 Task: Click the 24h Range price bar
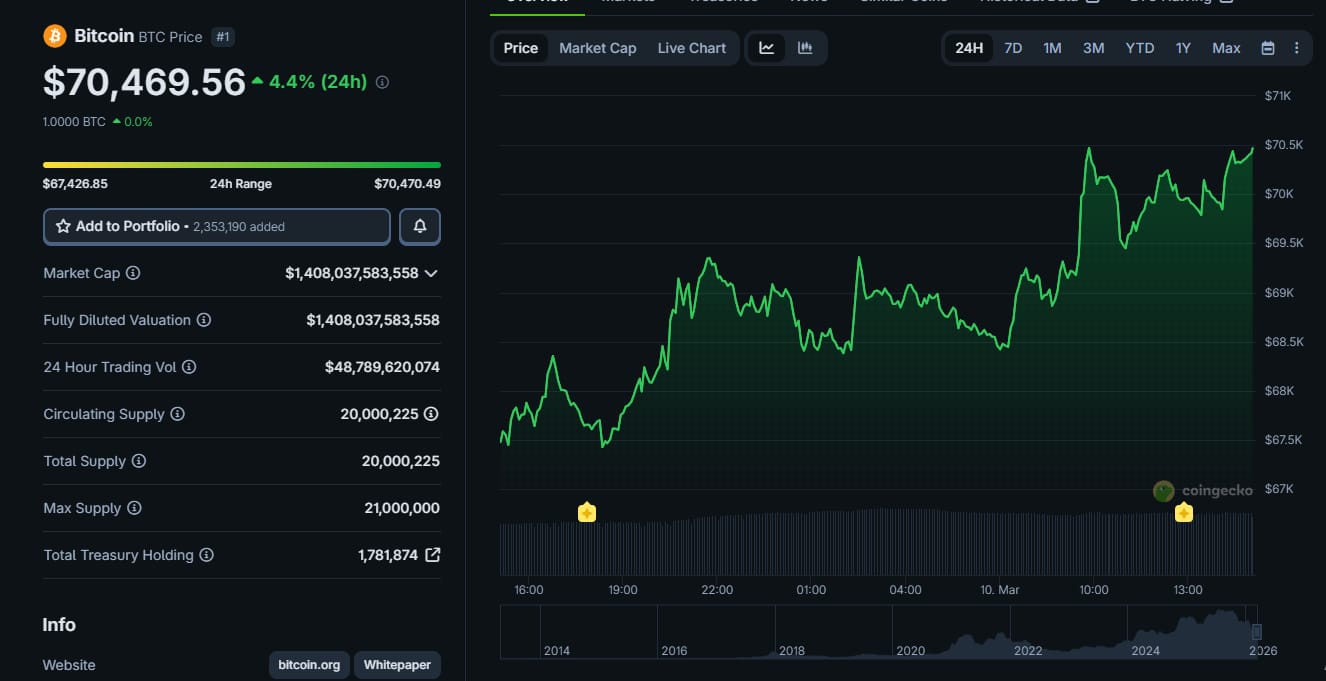242,165
